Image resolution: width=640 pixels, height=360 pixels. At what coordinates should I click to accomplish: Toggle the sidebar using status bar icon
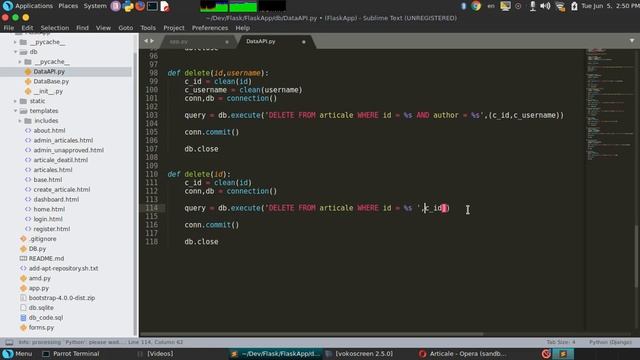pos(9,342)
